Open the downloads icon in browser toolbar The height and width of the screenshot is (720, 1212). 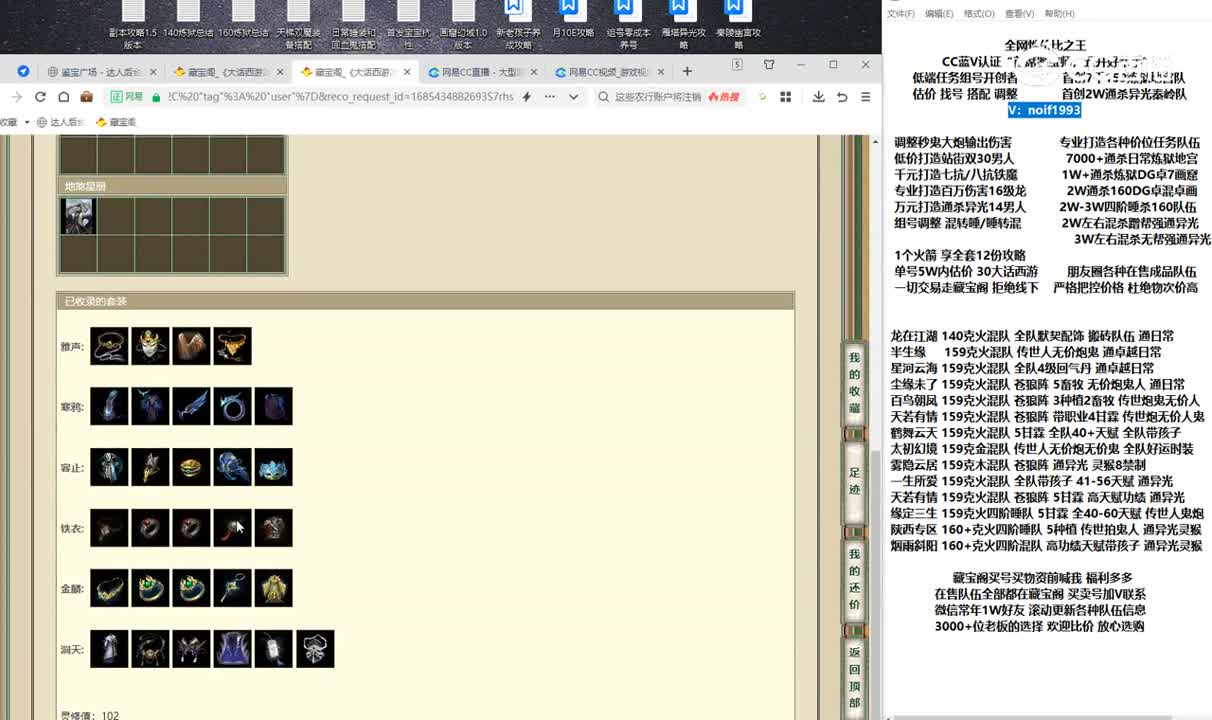coord(818,97)
